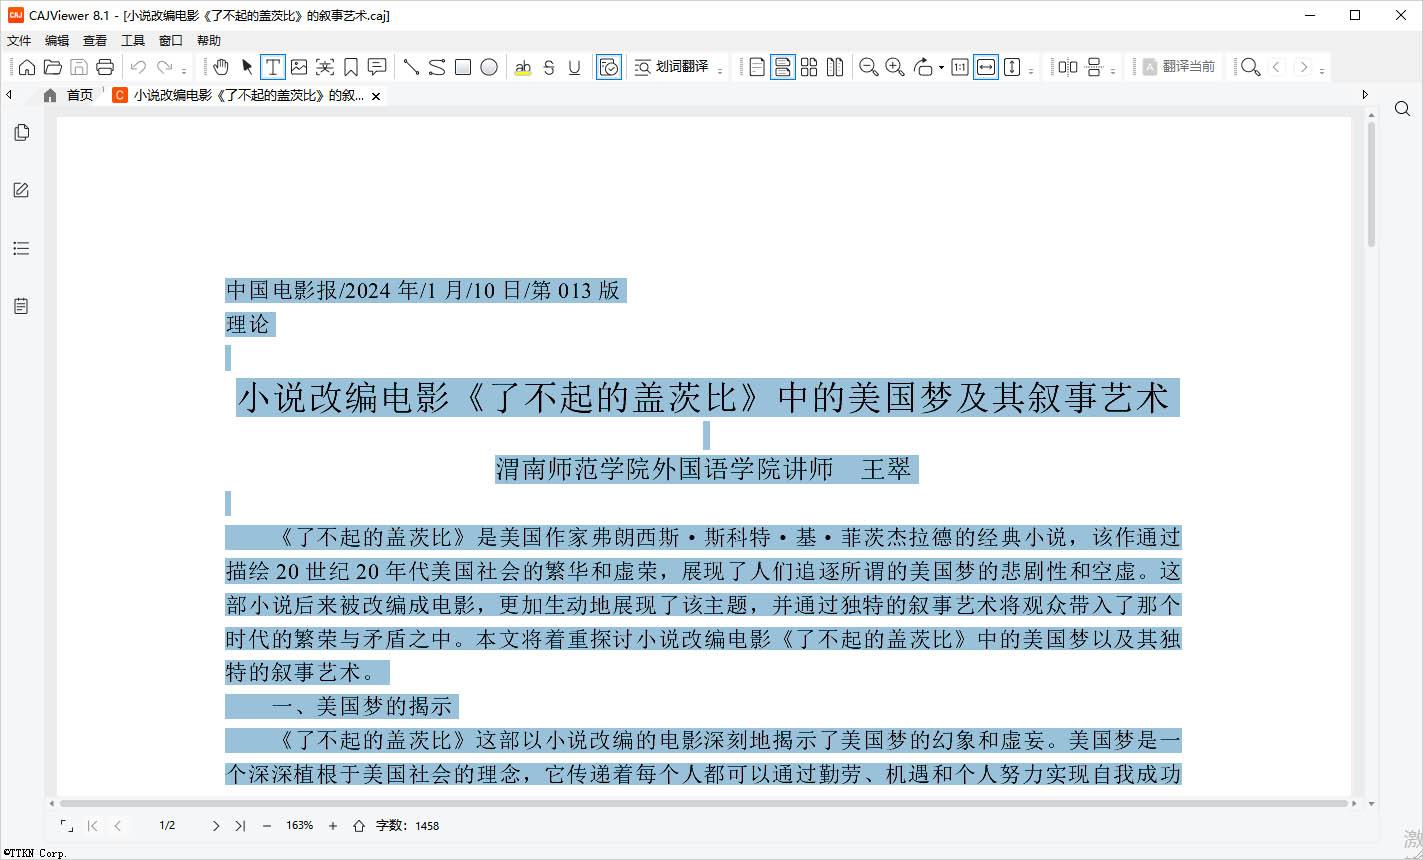Image resolution: width=1423 pixels, height=860 pixels.
Task: Select the Hand pan tool
Action: [x=222, y=67]
